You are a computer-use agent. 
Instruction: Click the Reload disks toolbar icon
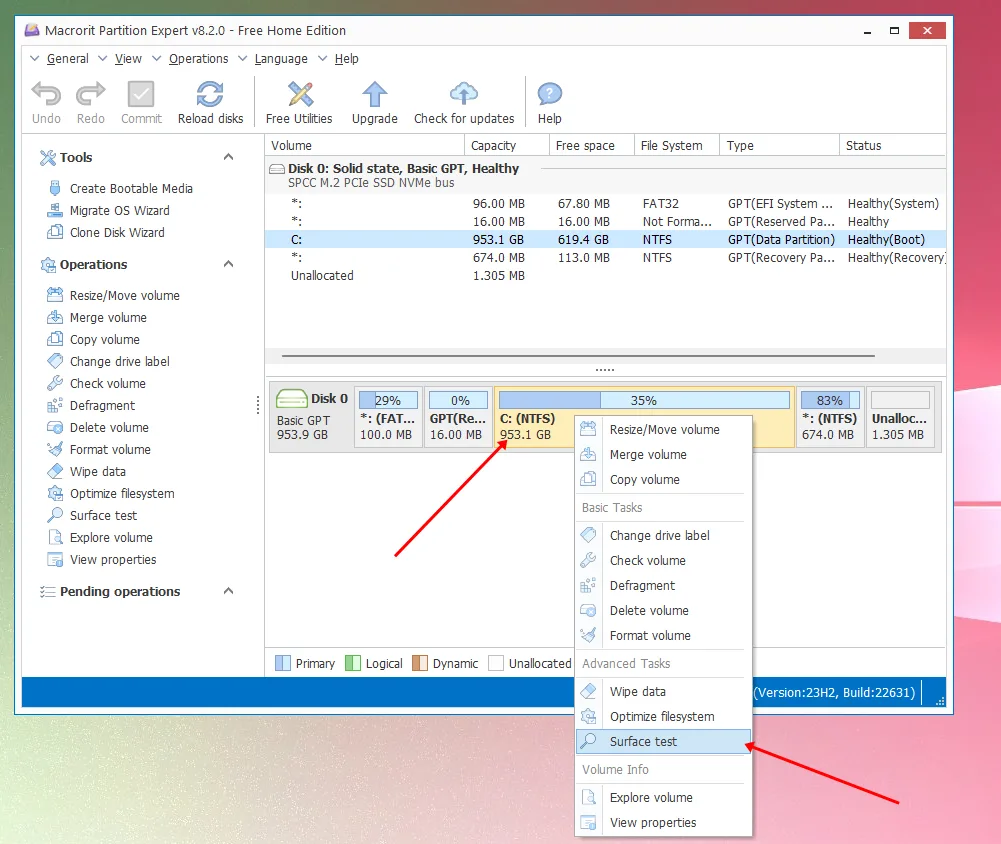pyautogui.click(x=210, y=95)
